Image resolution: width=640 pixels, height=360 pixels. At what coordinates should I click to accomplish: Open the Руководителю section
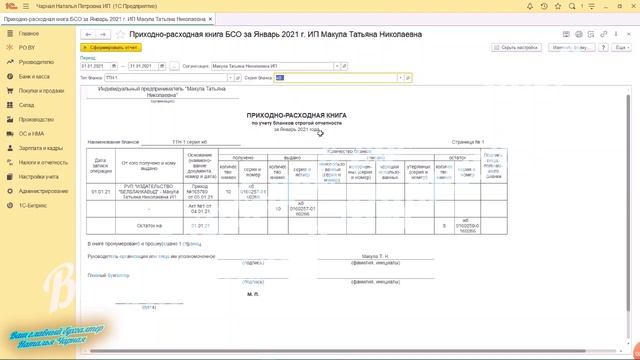click(36, 62)
